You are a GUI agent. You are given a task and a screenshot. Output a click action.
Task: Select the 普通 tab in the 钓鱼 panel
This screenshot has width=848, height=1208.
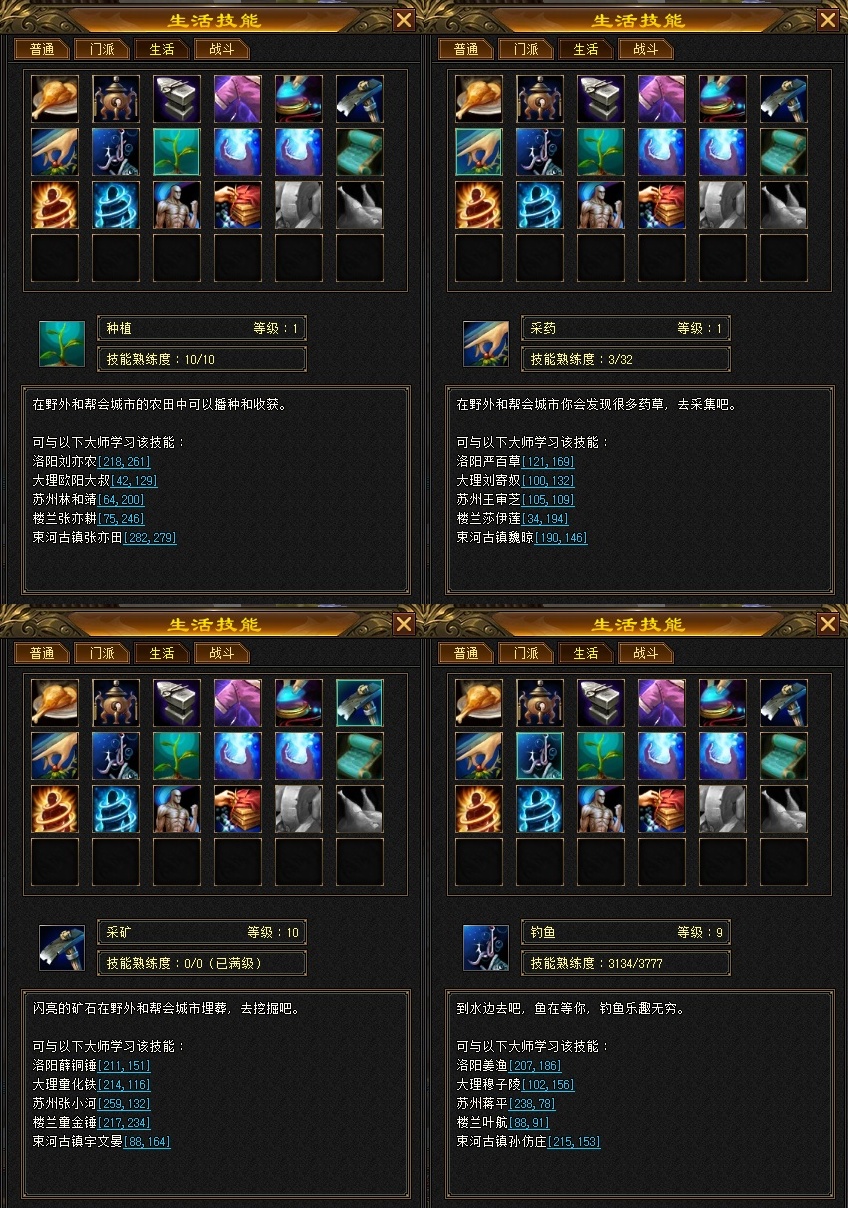click(466, 653)
